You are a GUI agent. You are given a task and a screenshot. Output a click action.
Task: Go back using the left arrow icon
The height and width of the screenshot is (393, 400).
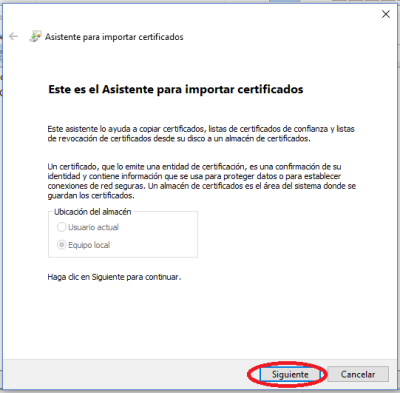pyautogui.click(x=13, y=36)
